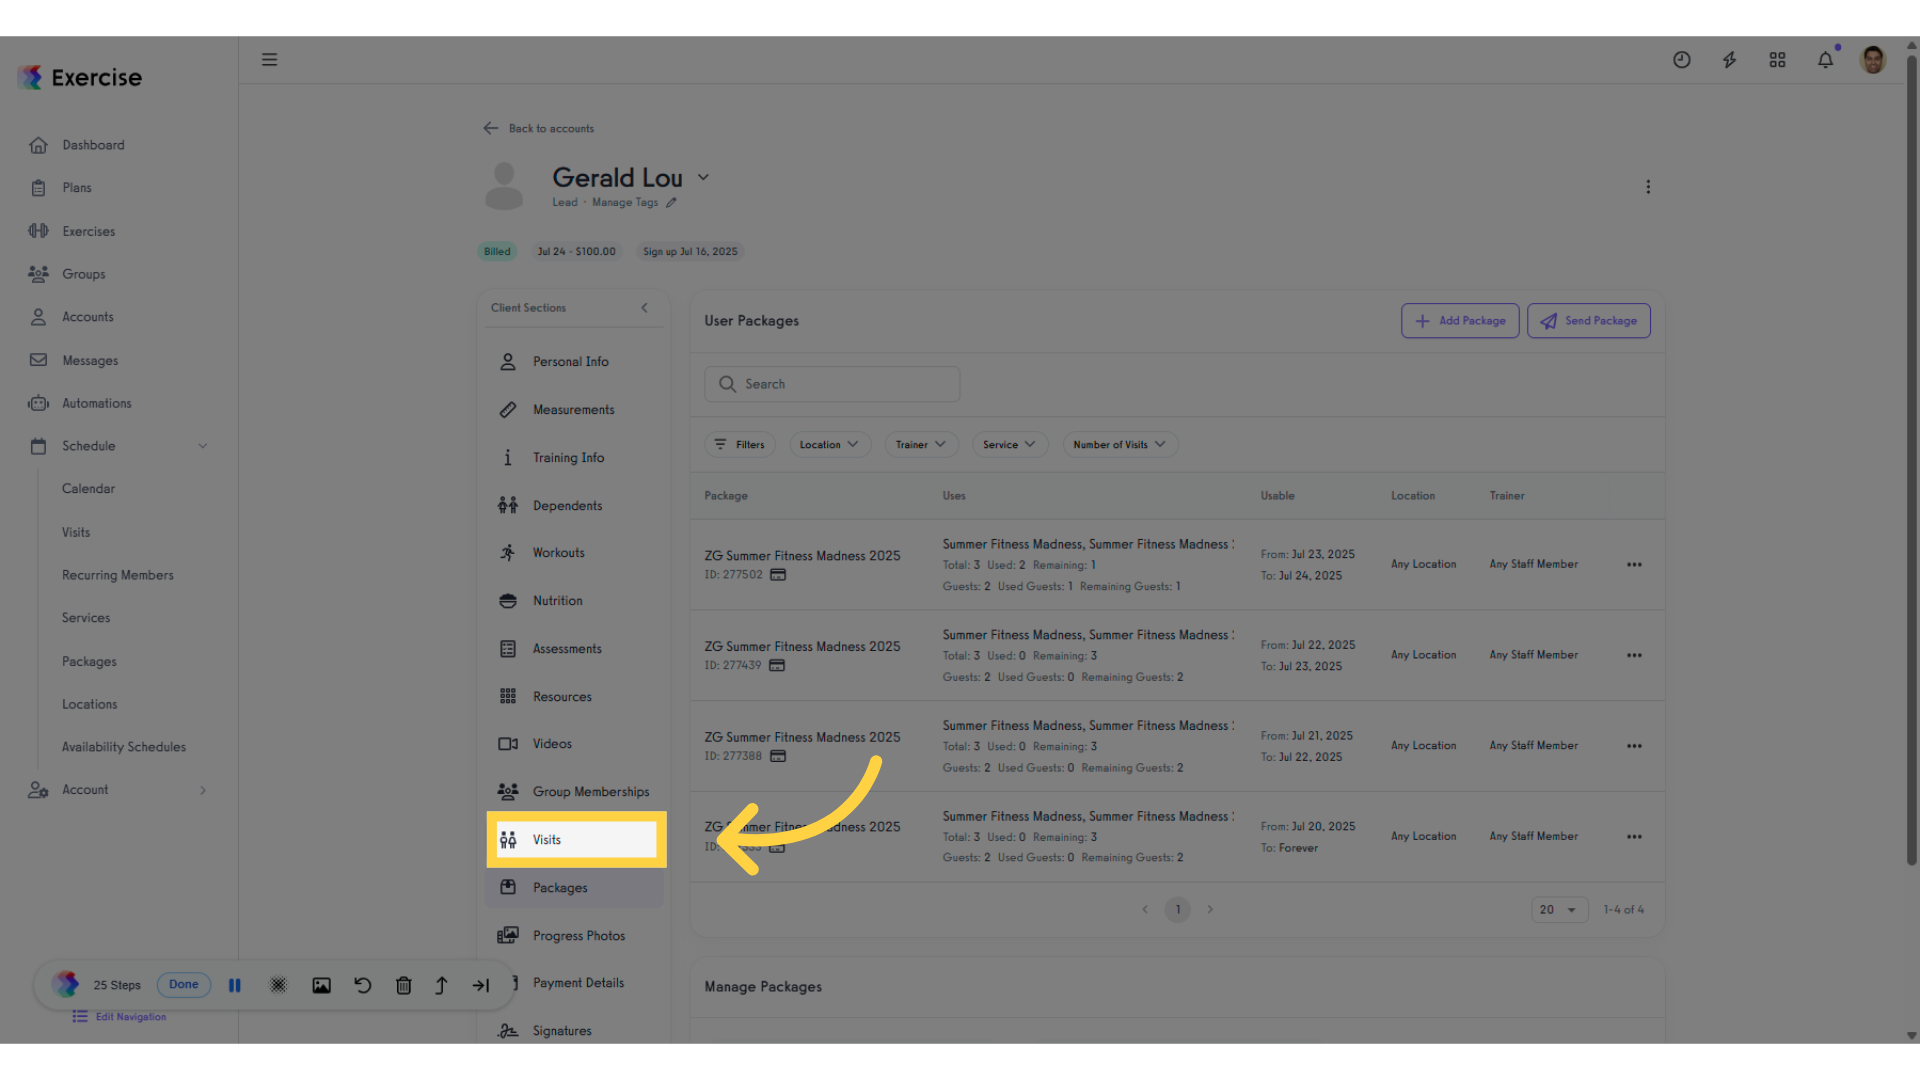Collapse the Client Sections panel
The height and width of the screenshot is (1080, 1920).
point(644,308)
